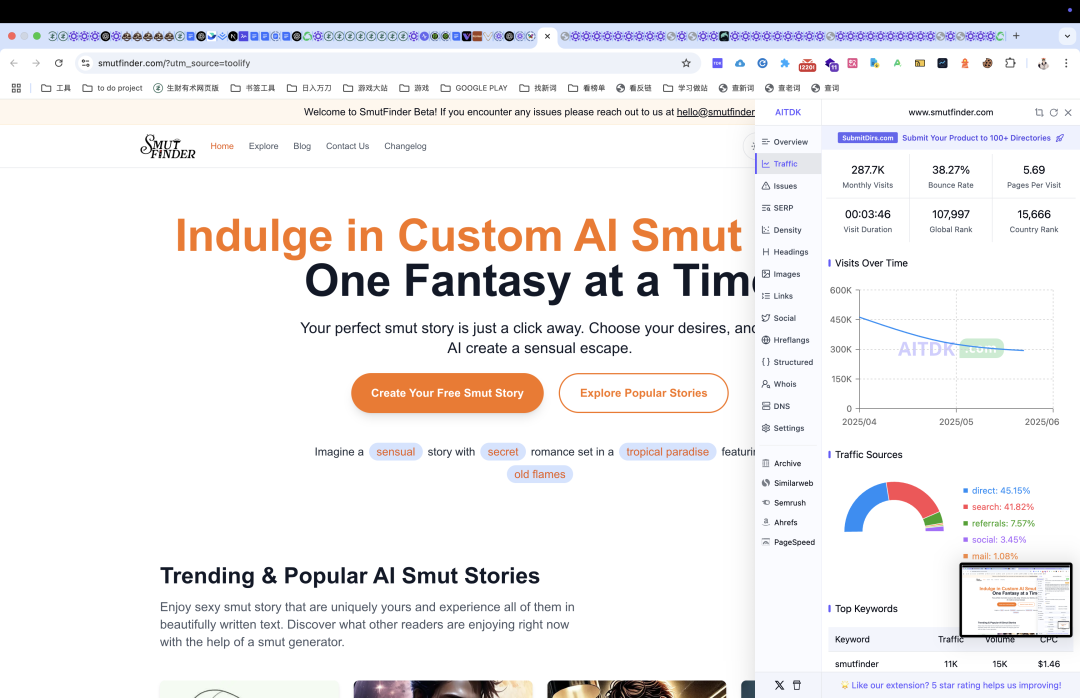Screen dimensions: 1080x698
Task: Open a new browser tab
Action: pos(1016,36)
